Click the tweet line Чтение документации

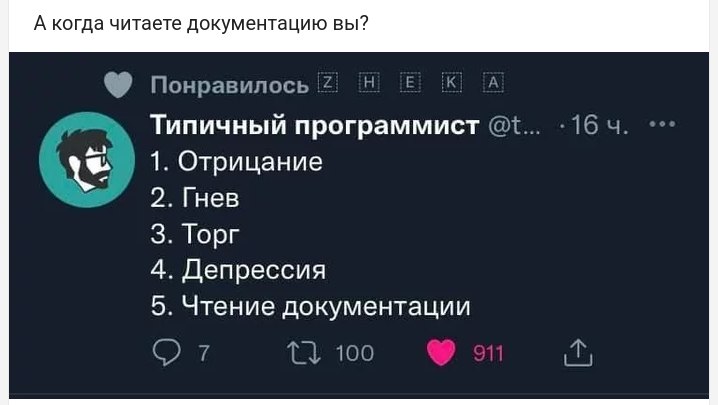pyautogui.click(x=310, y=306)
